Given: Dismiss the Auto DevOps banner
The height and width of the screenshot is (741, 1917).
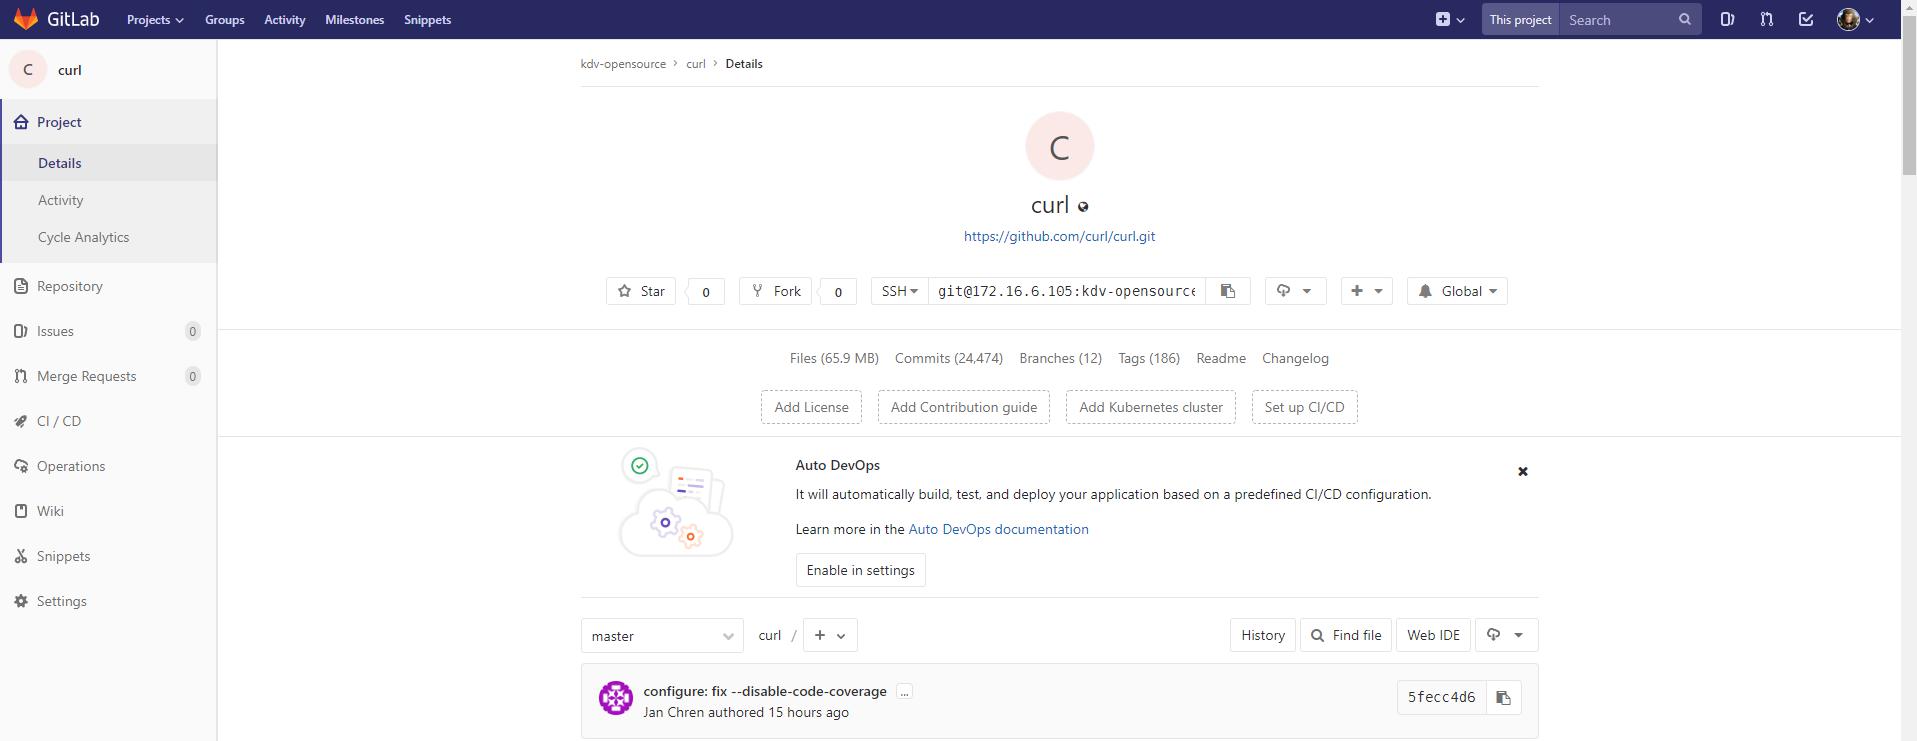Looking at the screenshot, I should click(x=1523, y=471).
